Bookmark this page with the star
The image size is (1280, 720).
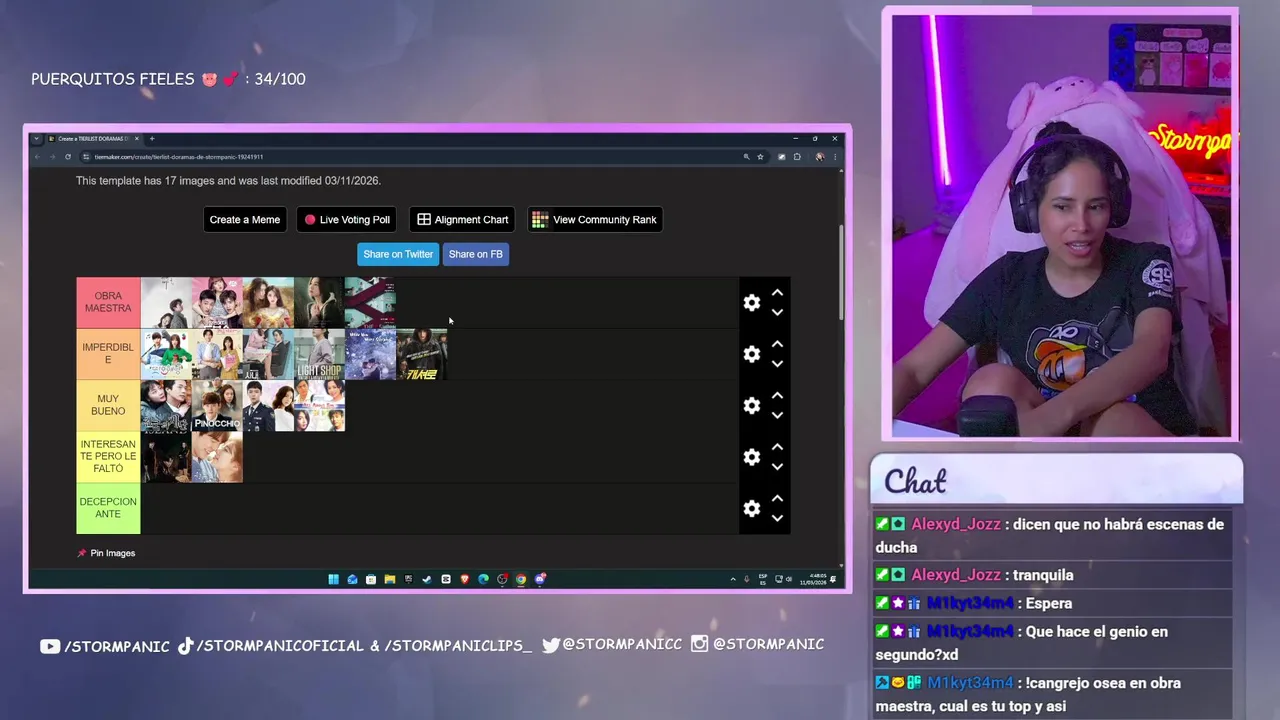tap(760, 156)
